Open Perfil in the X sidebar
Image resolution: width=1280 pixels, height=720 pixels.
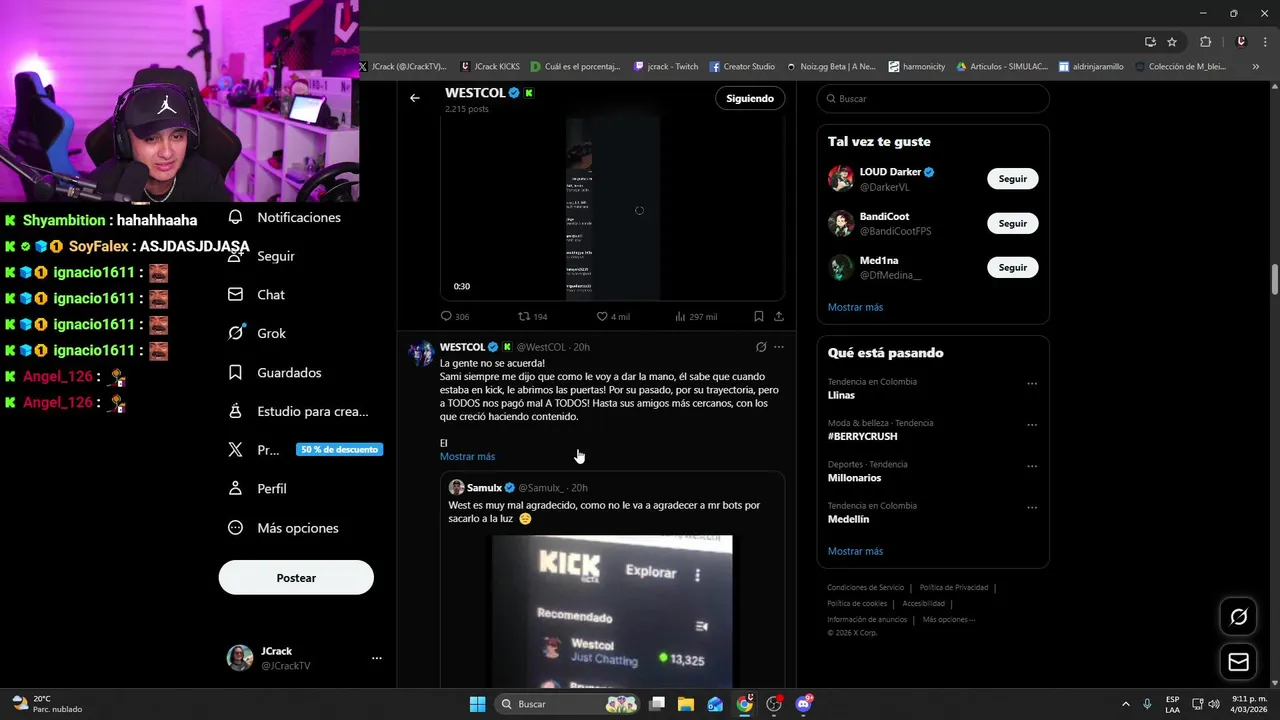pyautogui.click(x=258, y=489)
